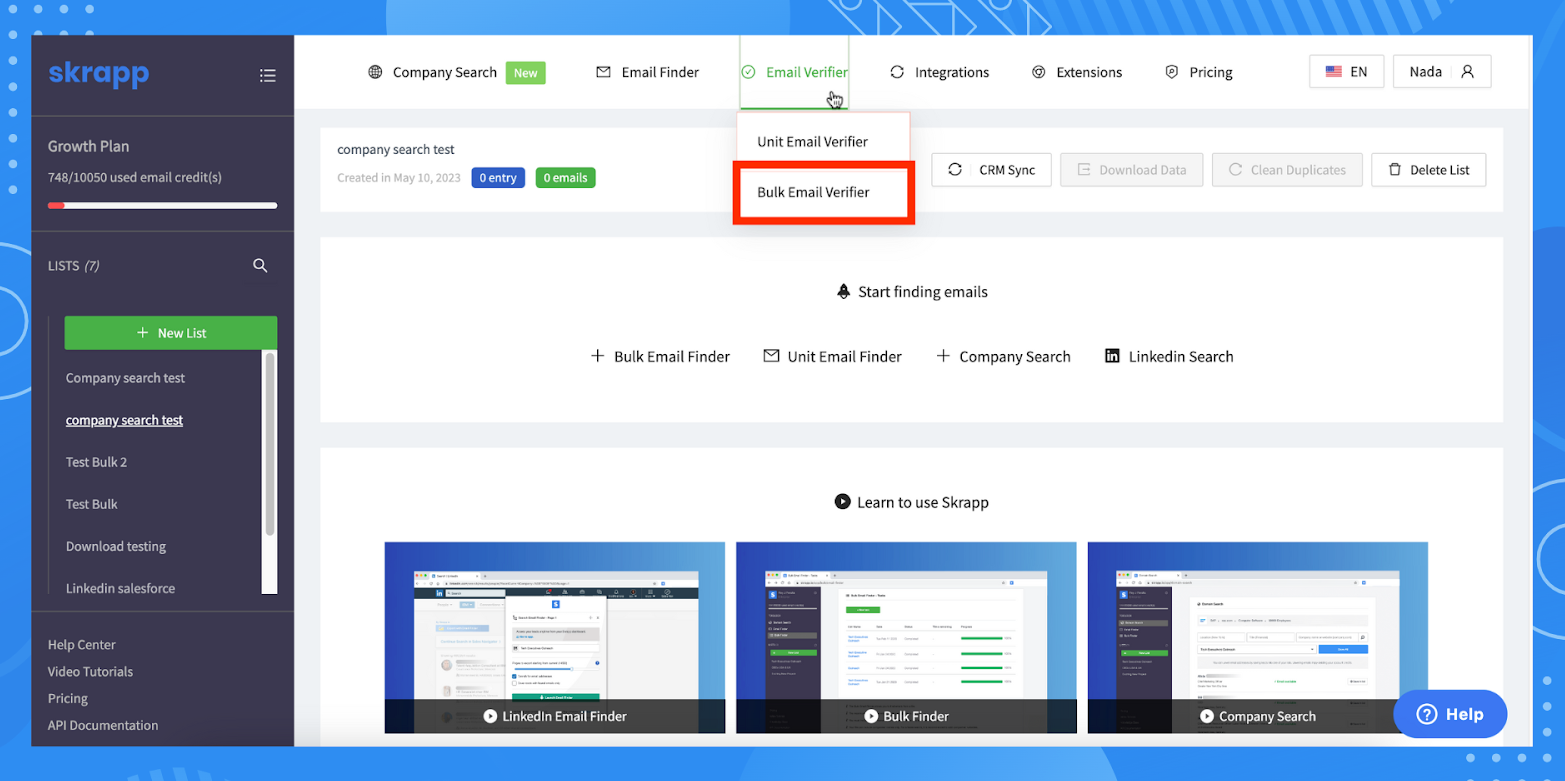This screenshot has width=1565, height=781.
Task: Open the sidebar Pricing link
Action: tap(68, 699)
